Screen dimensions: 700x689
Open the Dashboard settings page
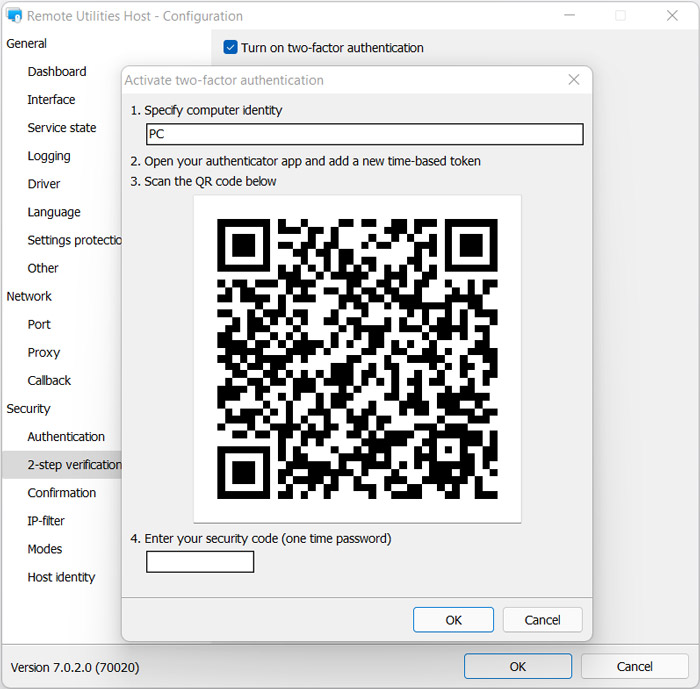click(57, 71)
